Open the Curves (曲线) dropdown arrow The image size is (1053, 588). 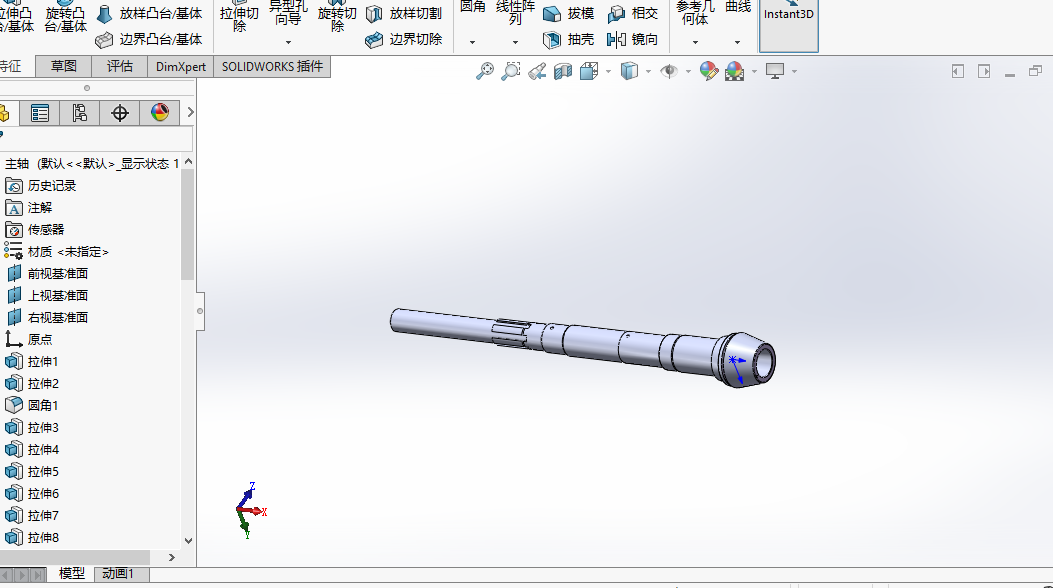[x=737, y=42]
